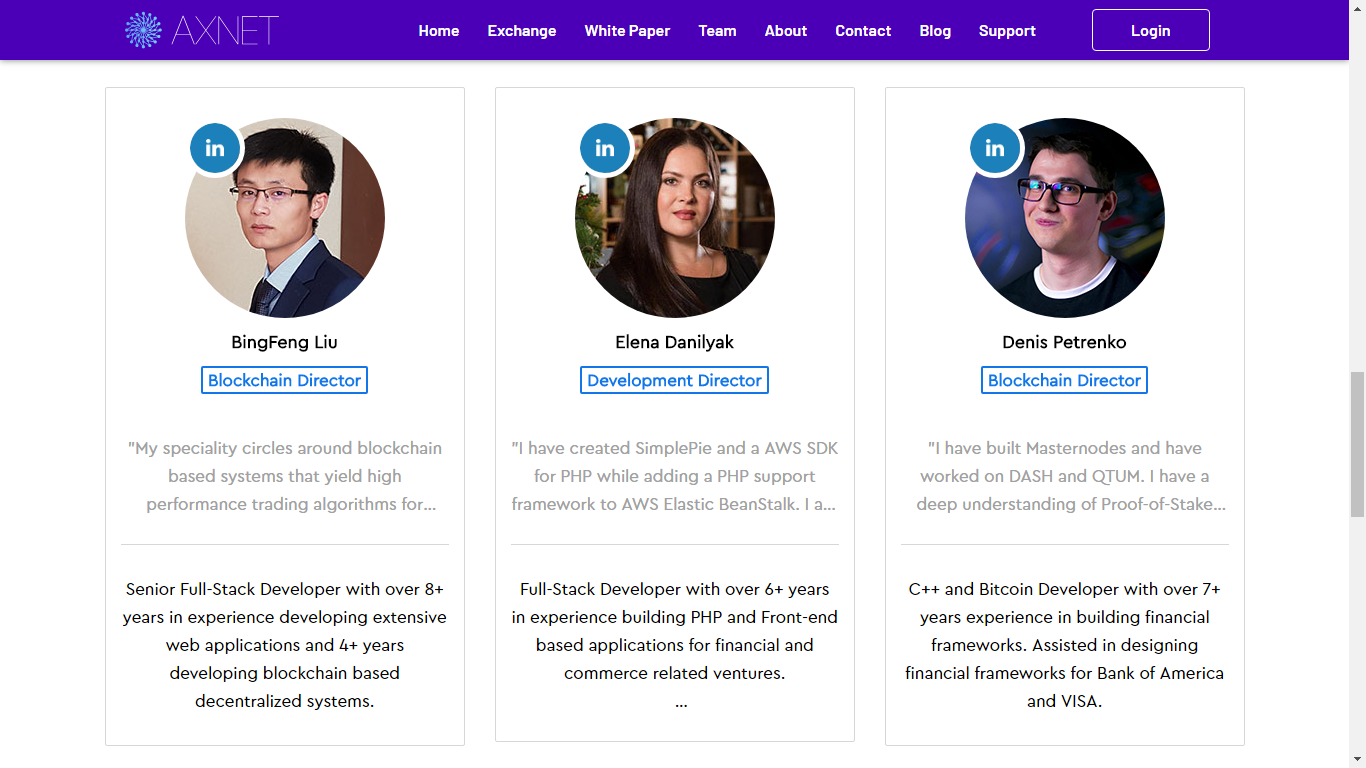Expand Elena Danilyak's bio ellipsis
This screenshot has width=1366, height=768.
(x=681, y=702)
